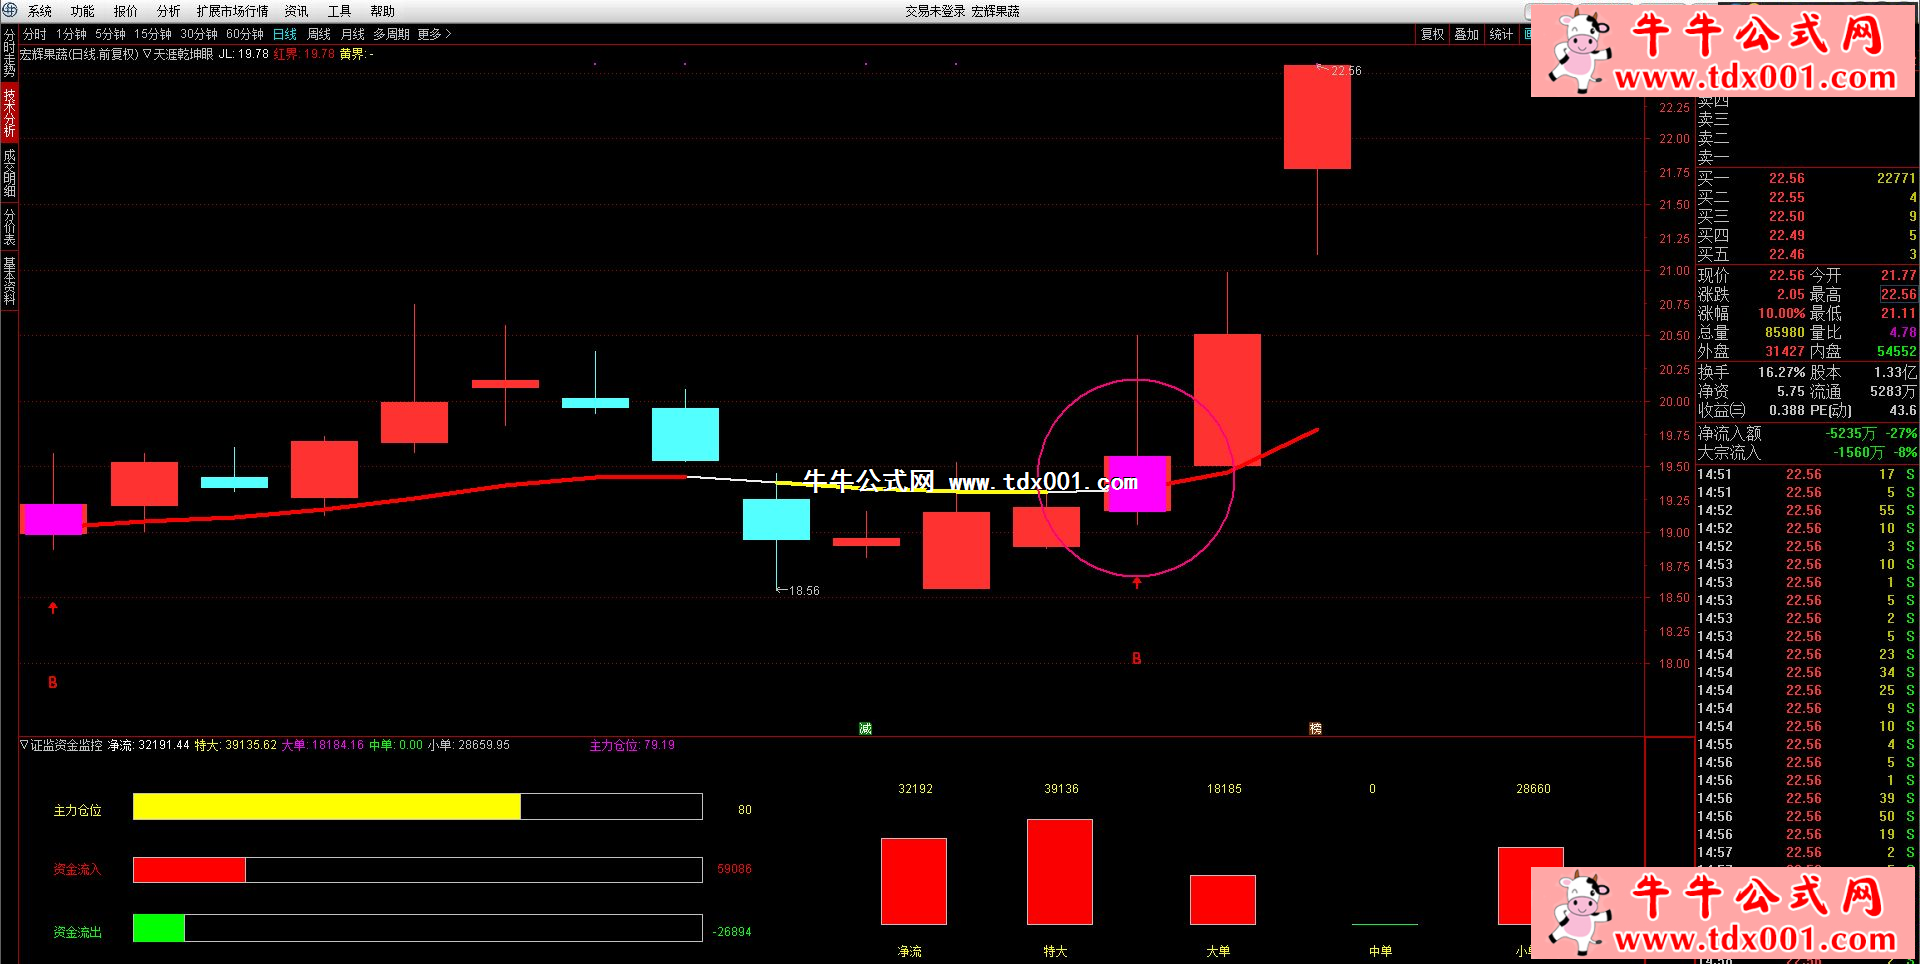Viewport: 1920px width, 964px height.
Task: Open the 帮助 menu
Action: 383,11
